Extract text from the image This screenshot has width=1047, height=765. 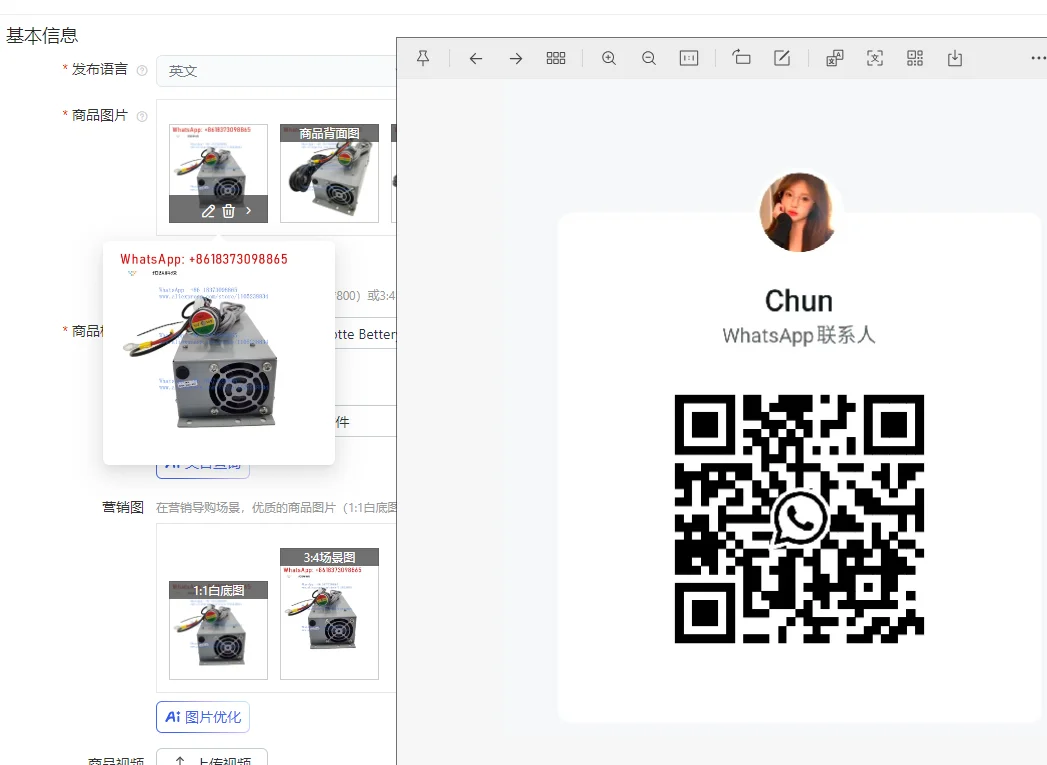click(875, 58)
